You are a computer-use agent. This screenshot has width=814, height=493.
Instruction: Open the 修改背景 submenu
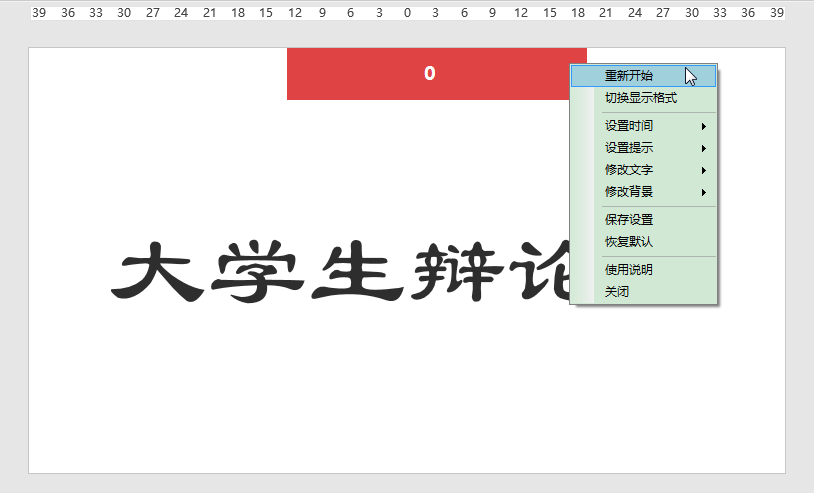643,192
